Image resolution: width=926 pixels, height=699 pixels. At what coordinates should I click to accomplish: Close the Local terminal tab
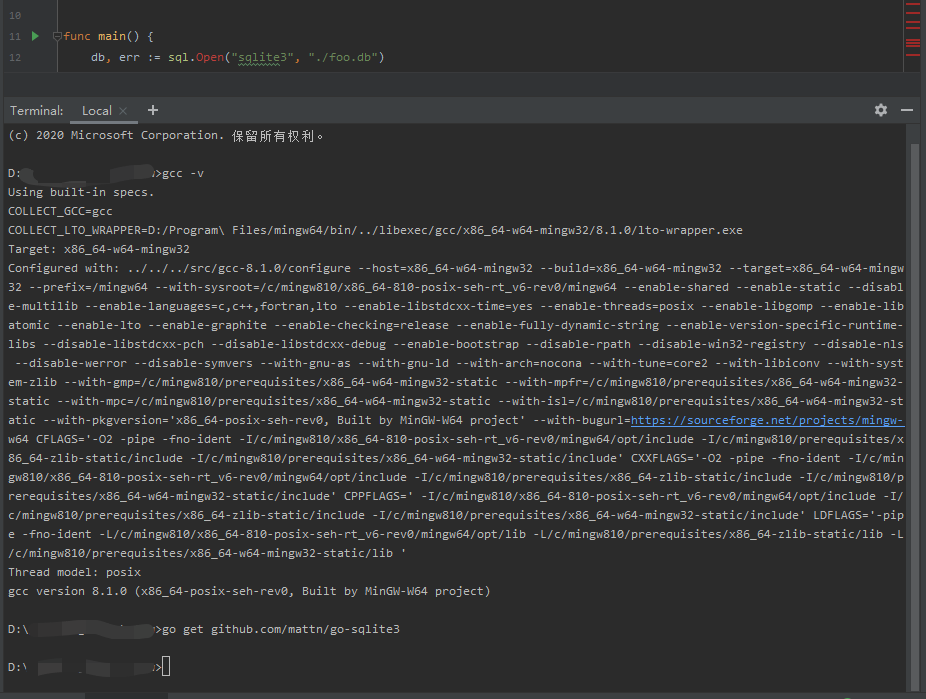click(124, 111)
